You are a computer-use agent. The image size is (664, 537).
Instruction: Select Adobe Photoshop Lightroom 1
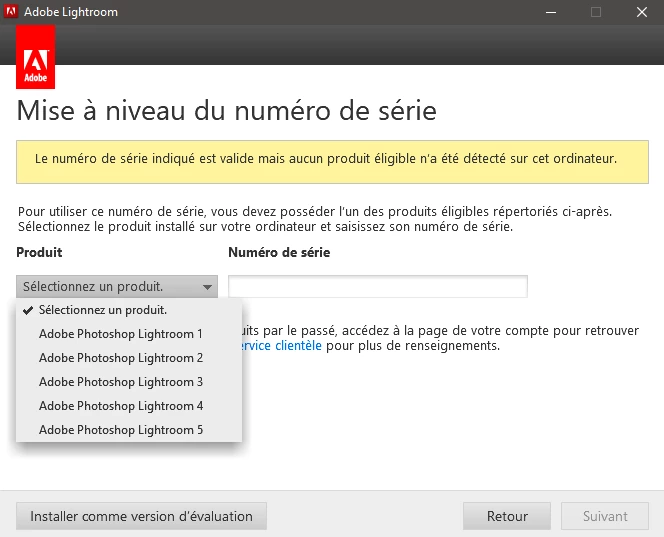pos(129,334)
